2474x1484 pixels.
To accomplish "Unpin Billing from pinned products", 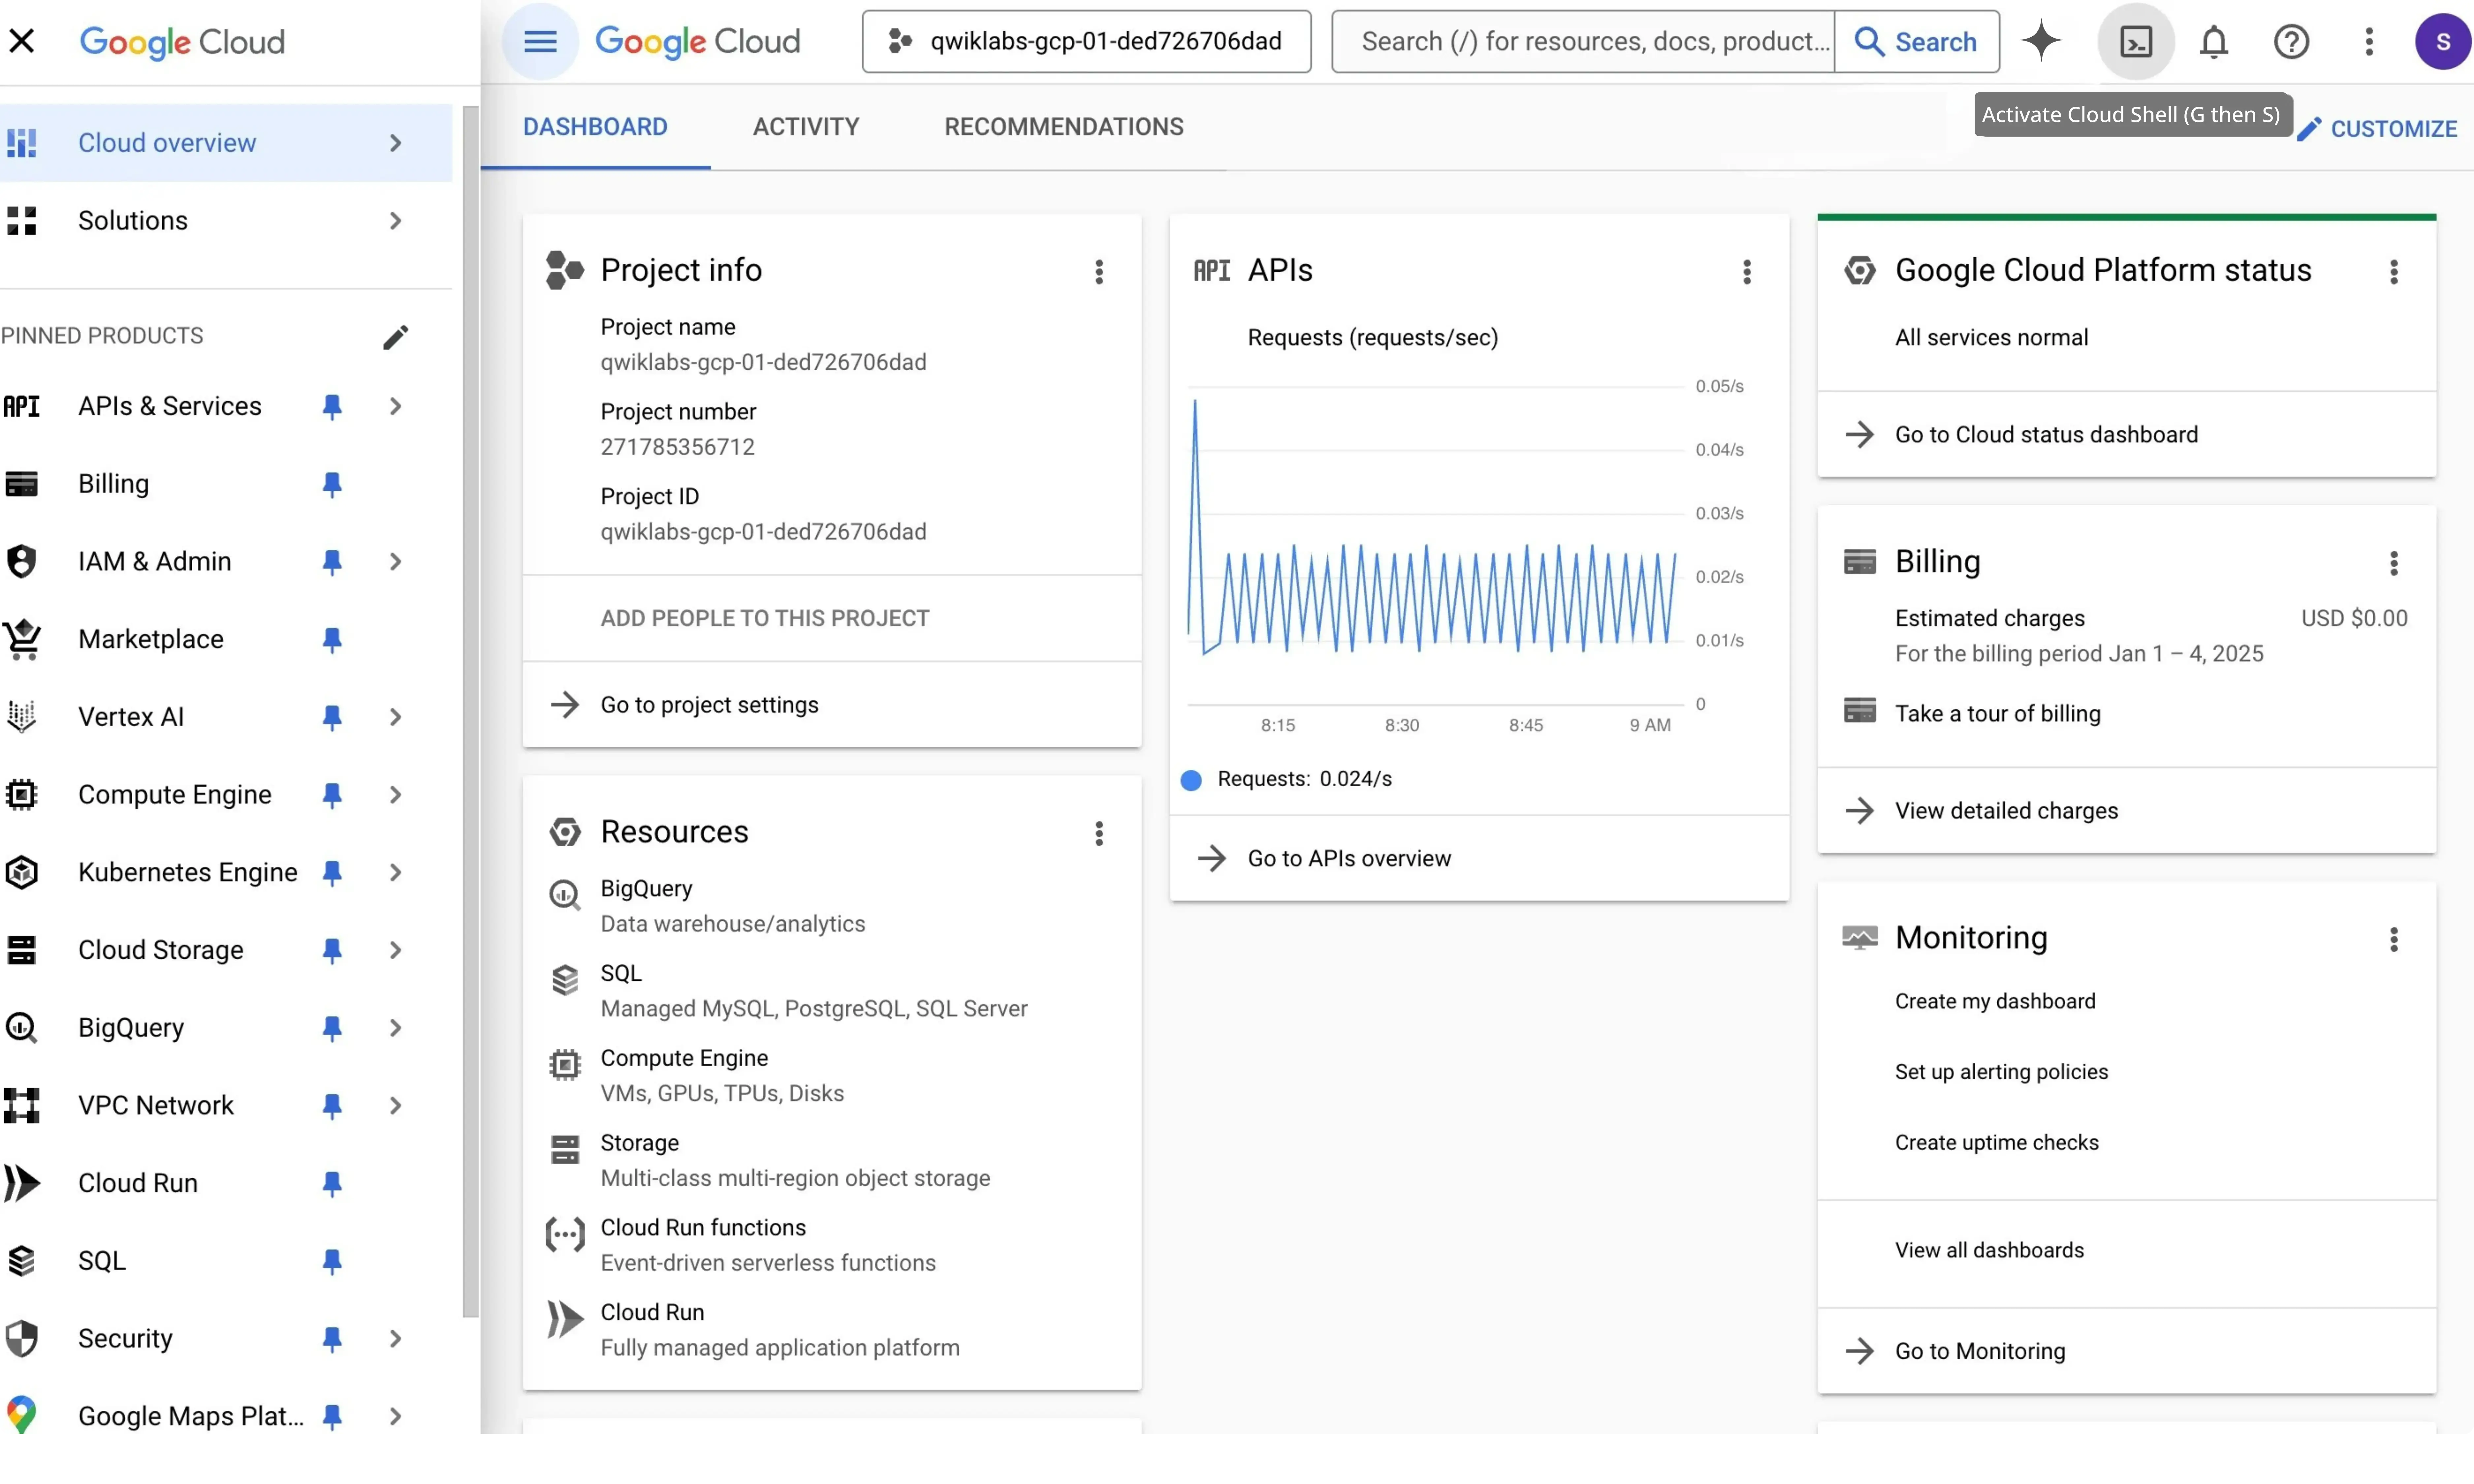I will pyautogui.click(x=332, y=484).
